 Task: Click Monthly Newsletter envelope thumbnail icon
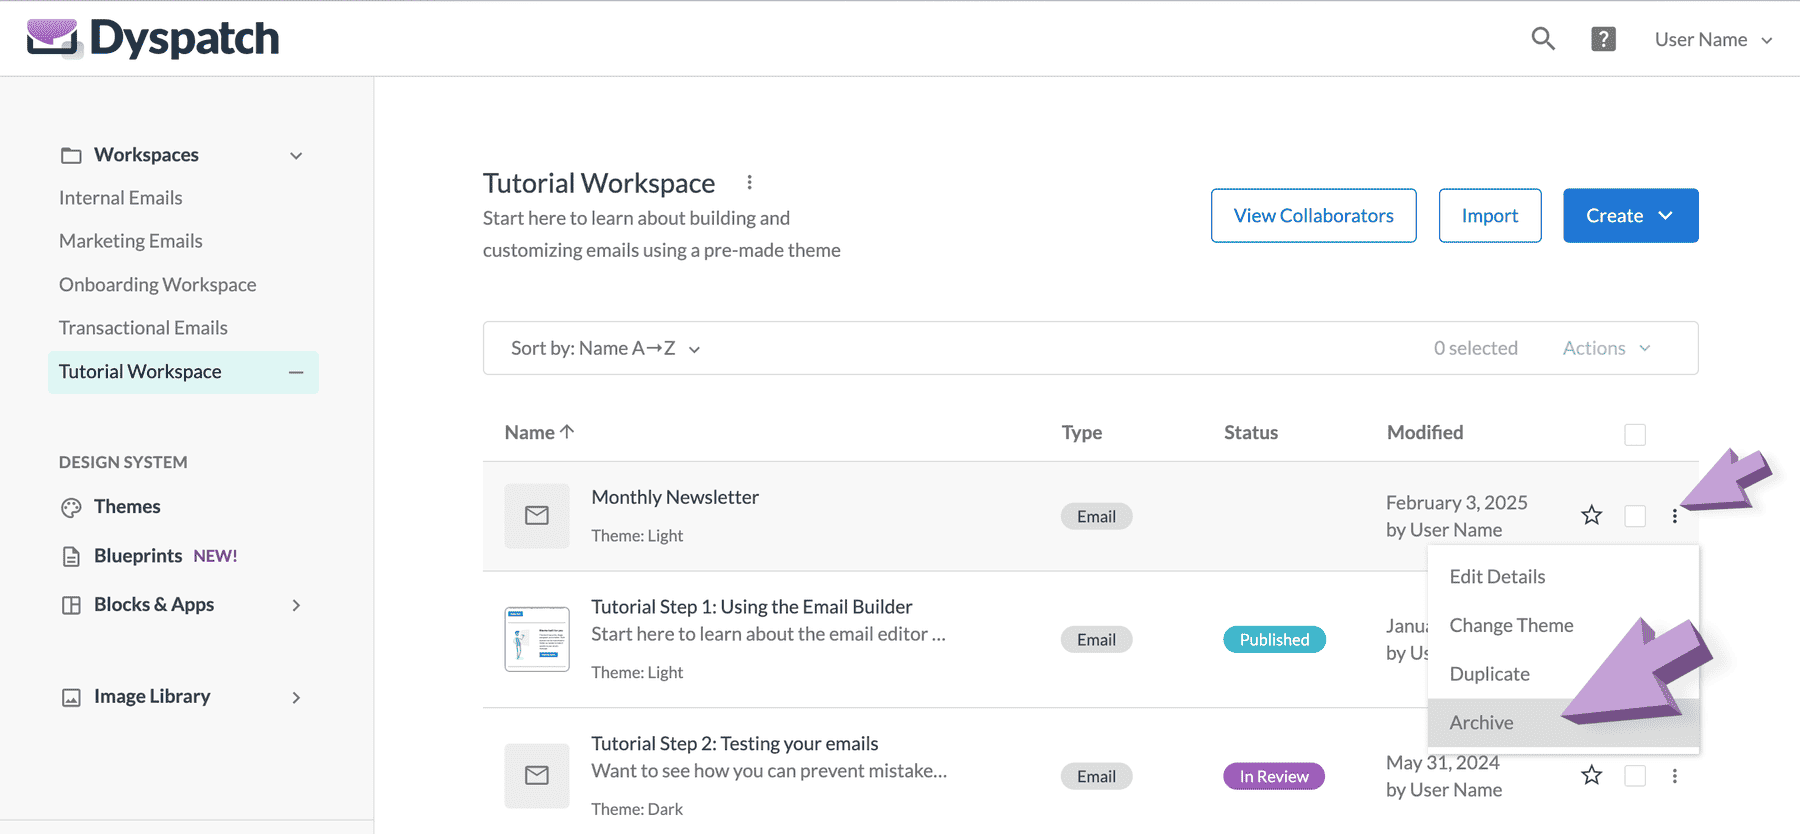click(537, 516)
